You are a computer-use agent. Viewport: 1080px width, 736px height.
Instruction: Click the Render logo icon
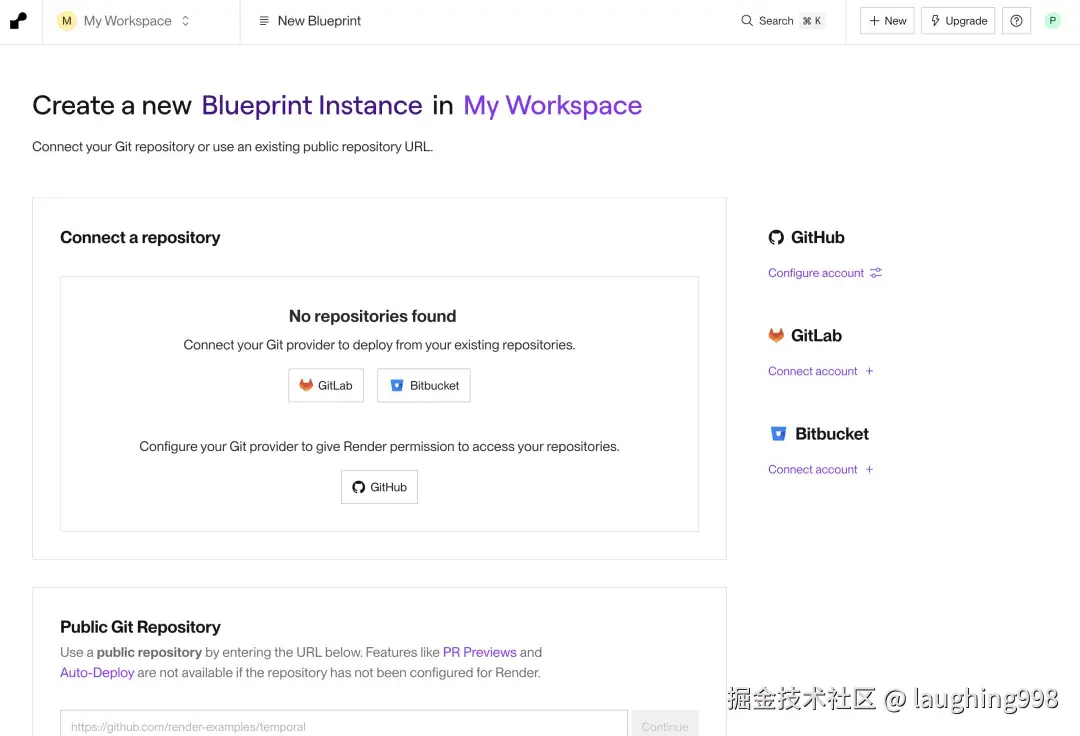point(18,21)
